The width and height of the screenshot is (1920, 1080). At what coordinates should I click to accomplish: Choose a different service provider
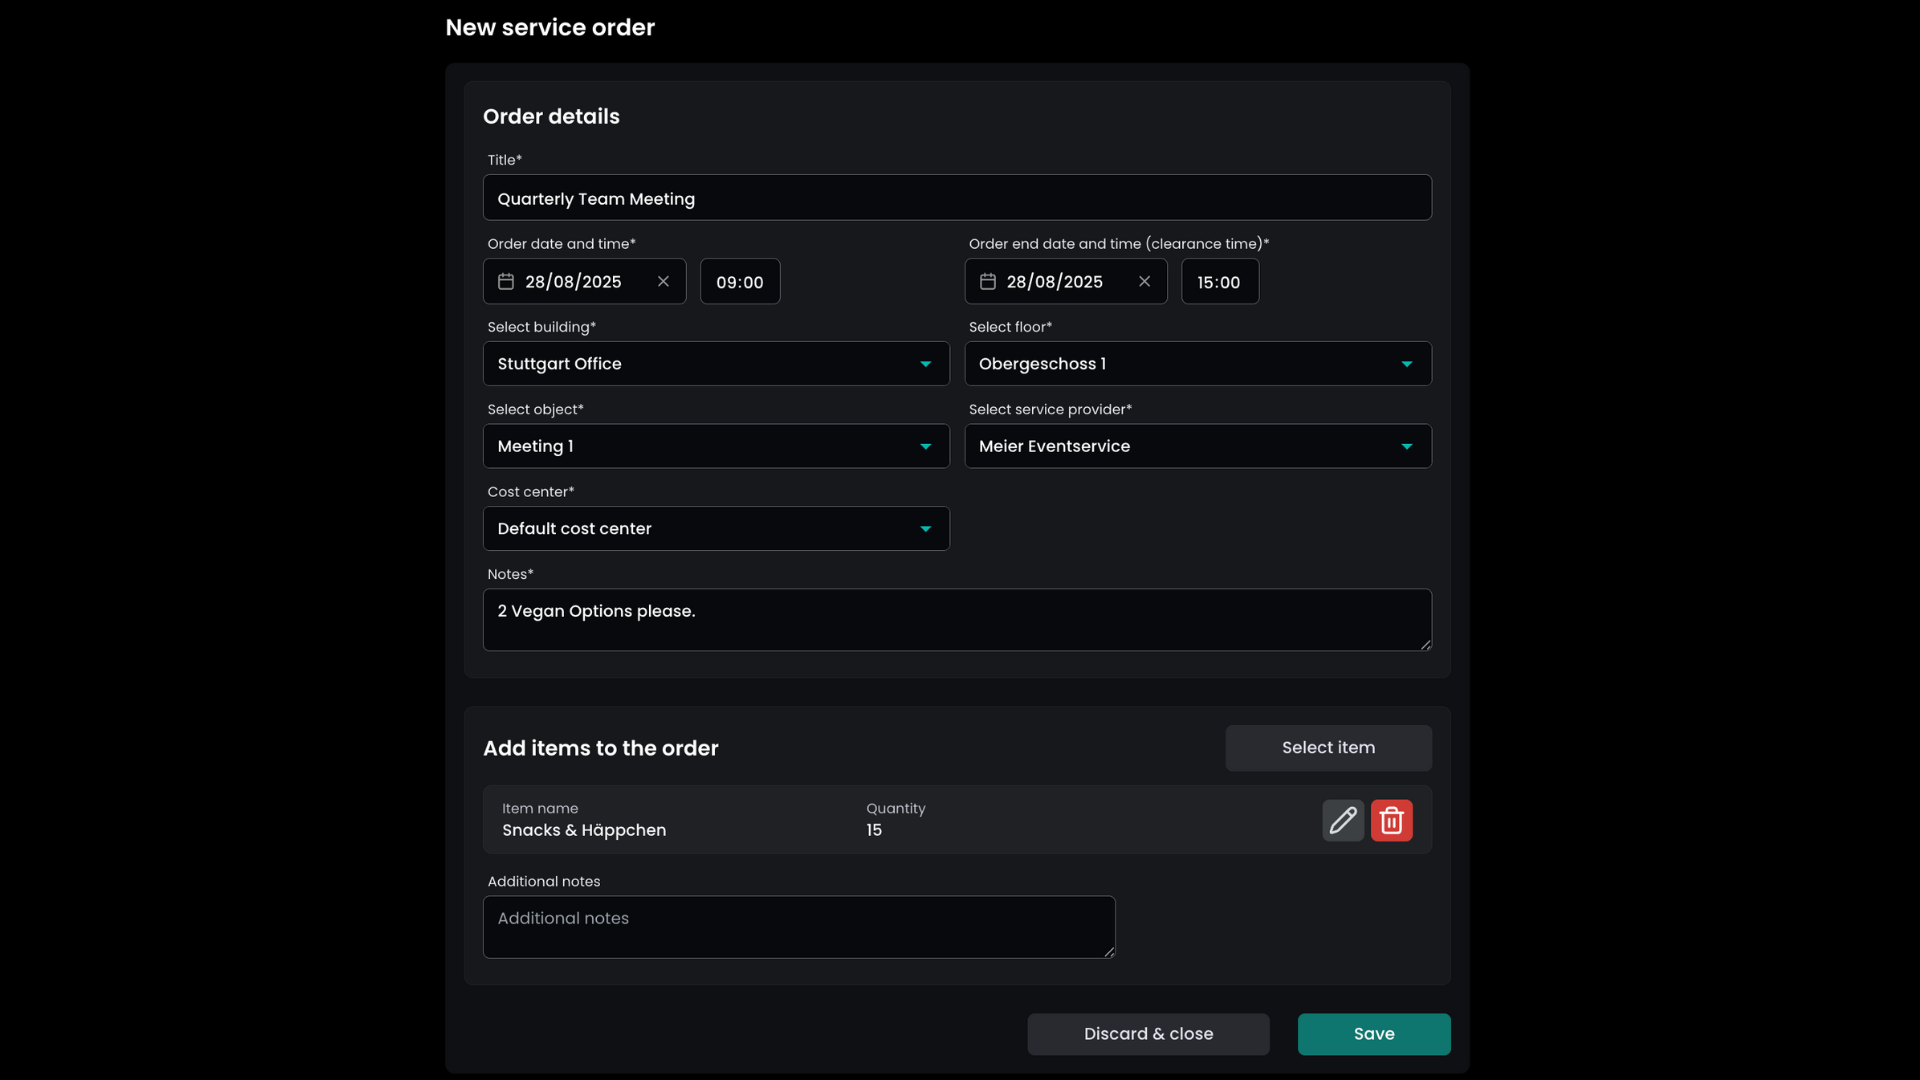(1197, 446)
